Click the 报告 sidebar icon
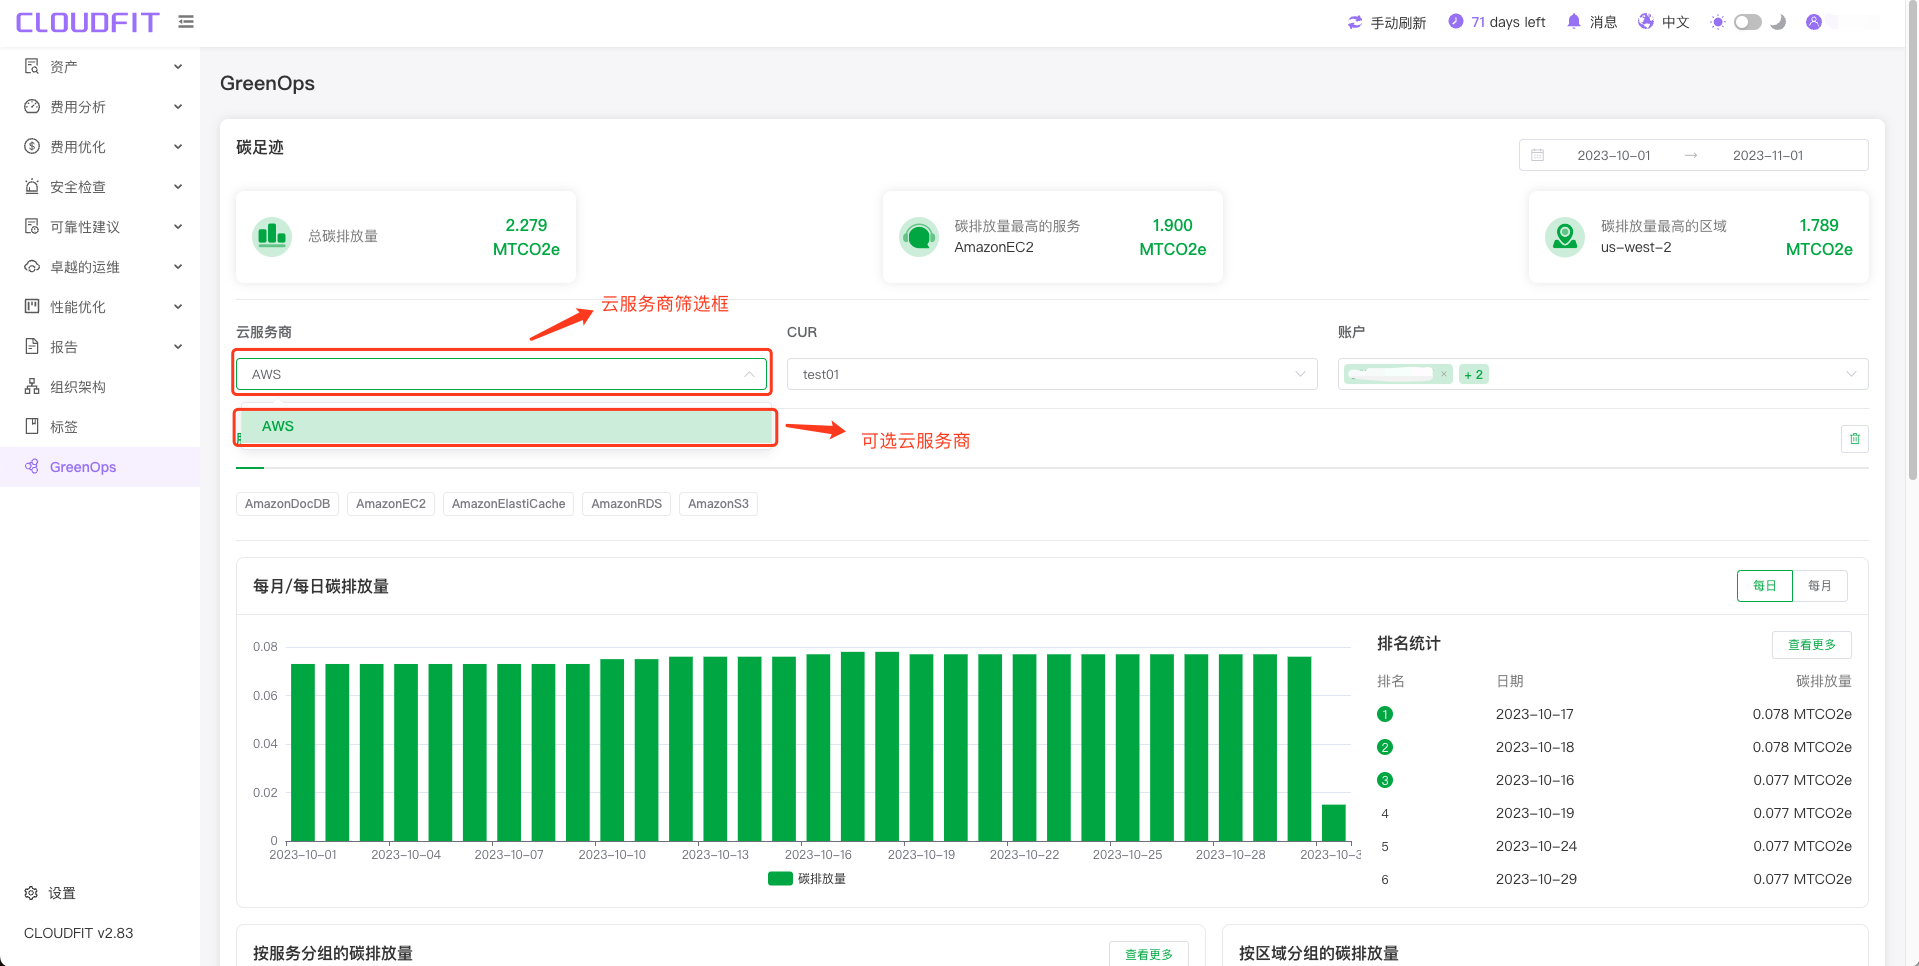 click(x=32, y=347)
